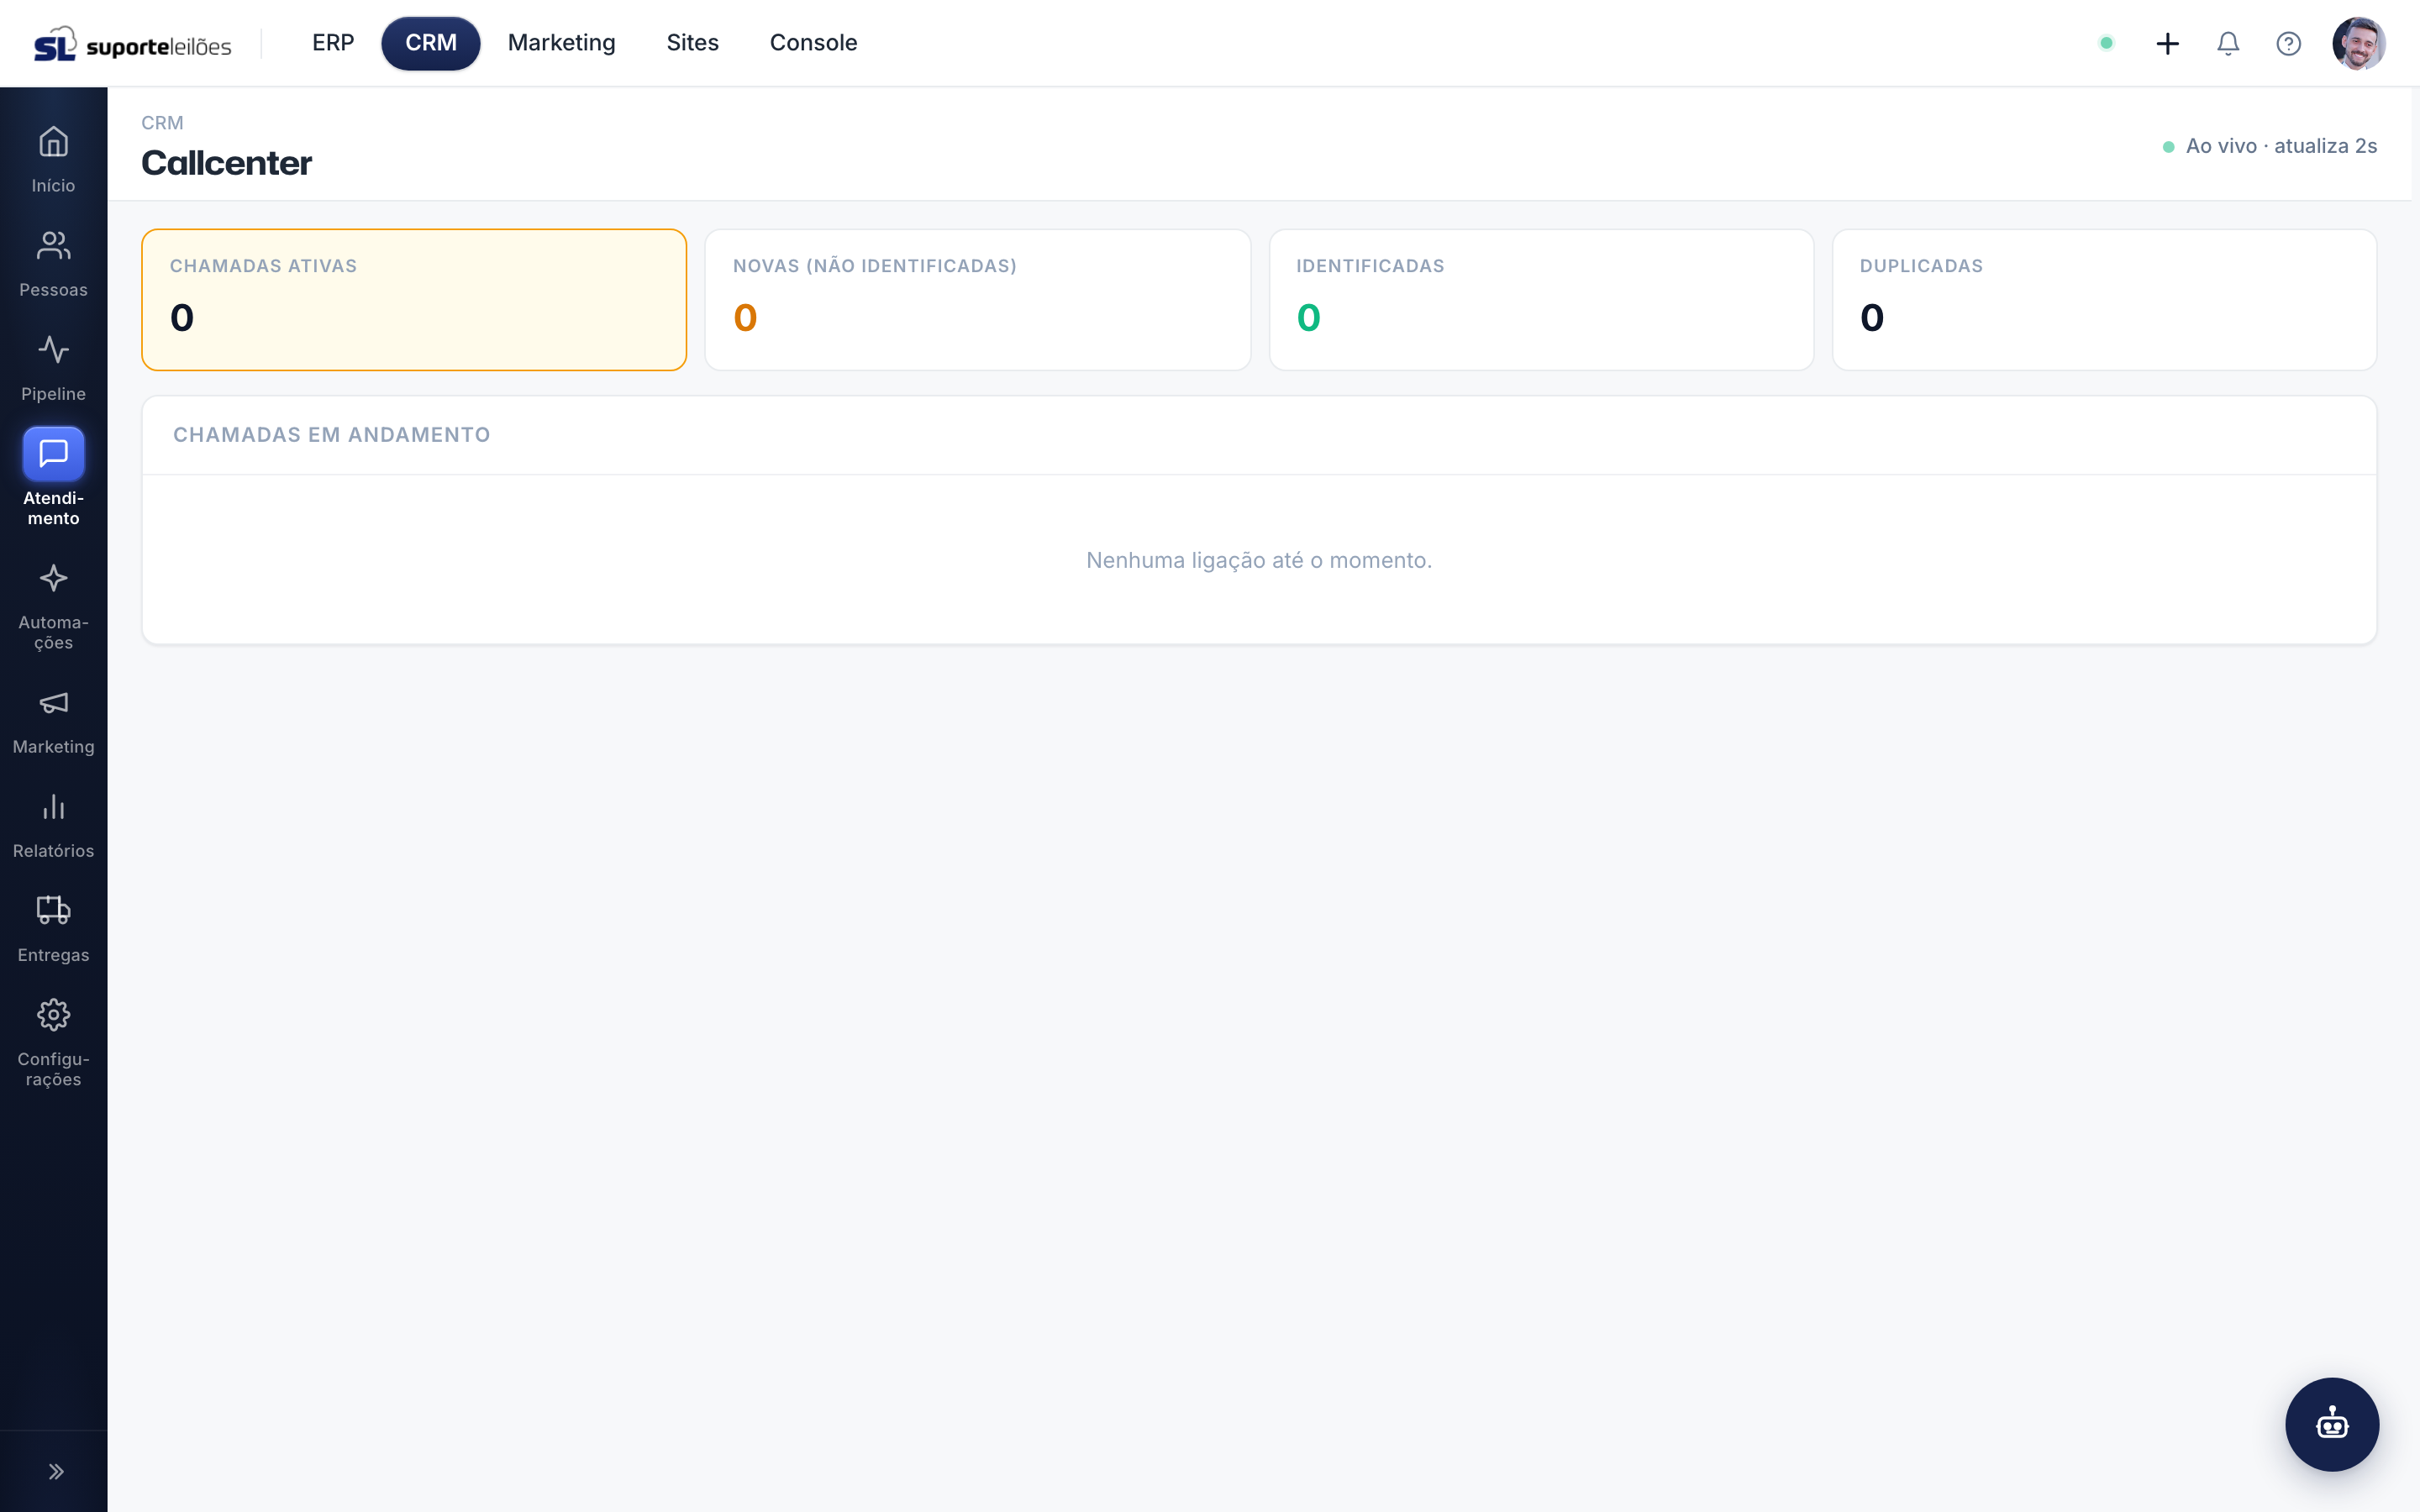This screenshot has width=2420, height=1512.
Task: Click the CRM breadcrumb above Callcenter
Action: [x=162, y=123]
